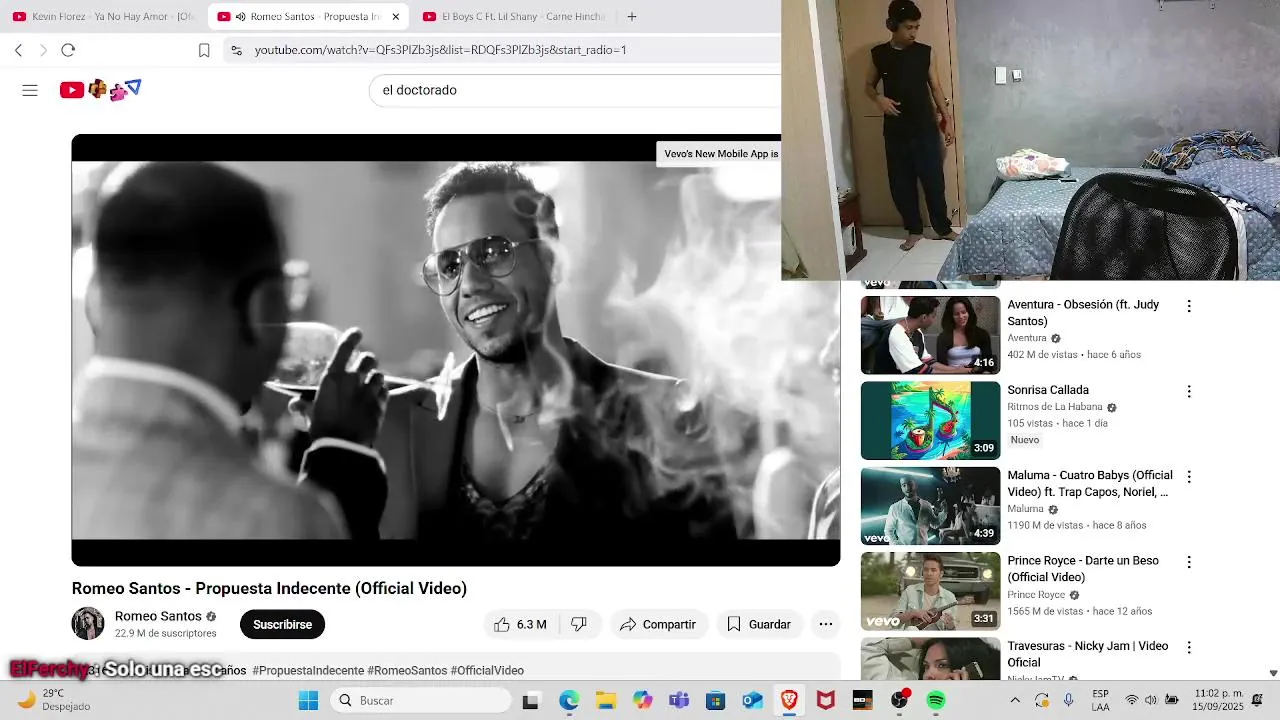Open the Romeo Santos channel name link
This screenshot has width=1280, height=720.
158,616
